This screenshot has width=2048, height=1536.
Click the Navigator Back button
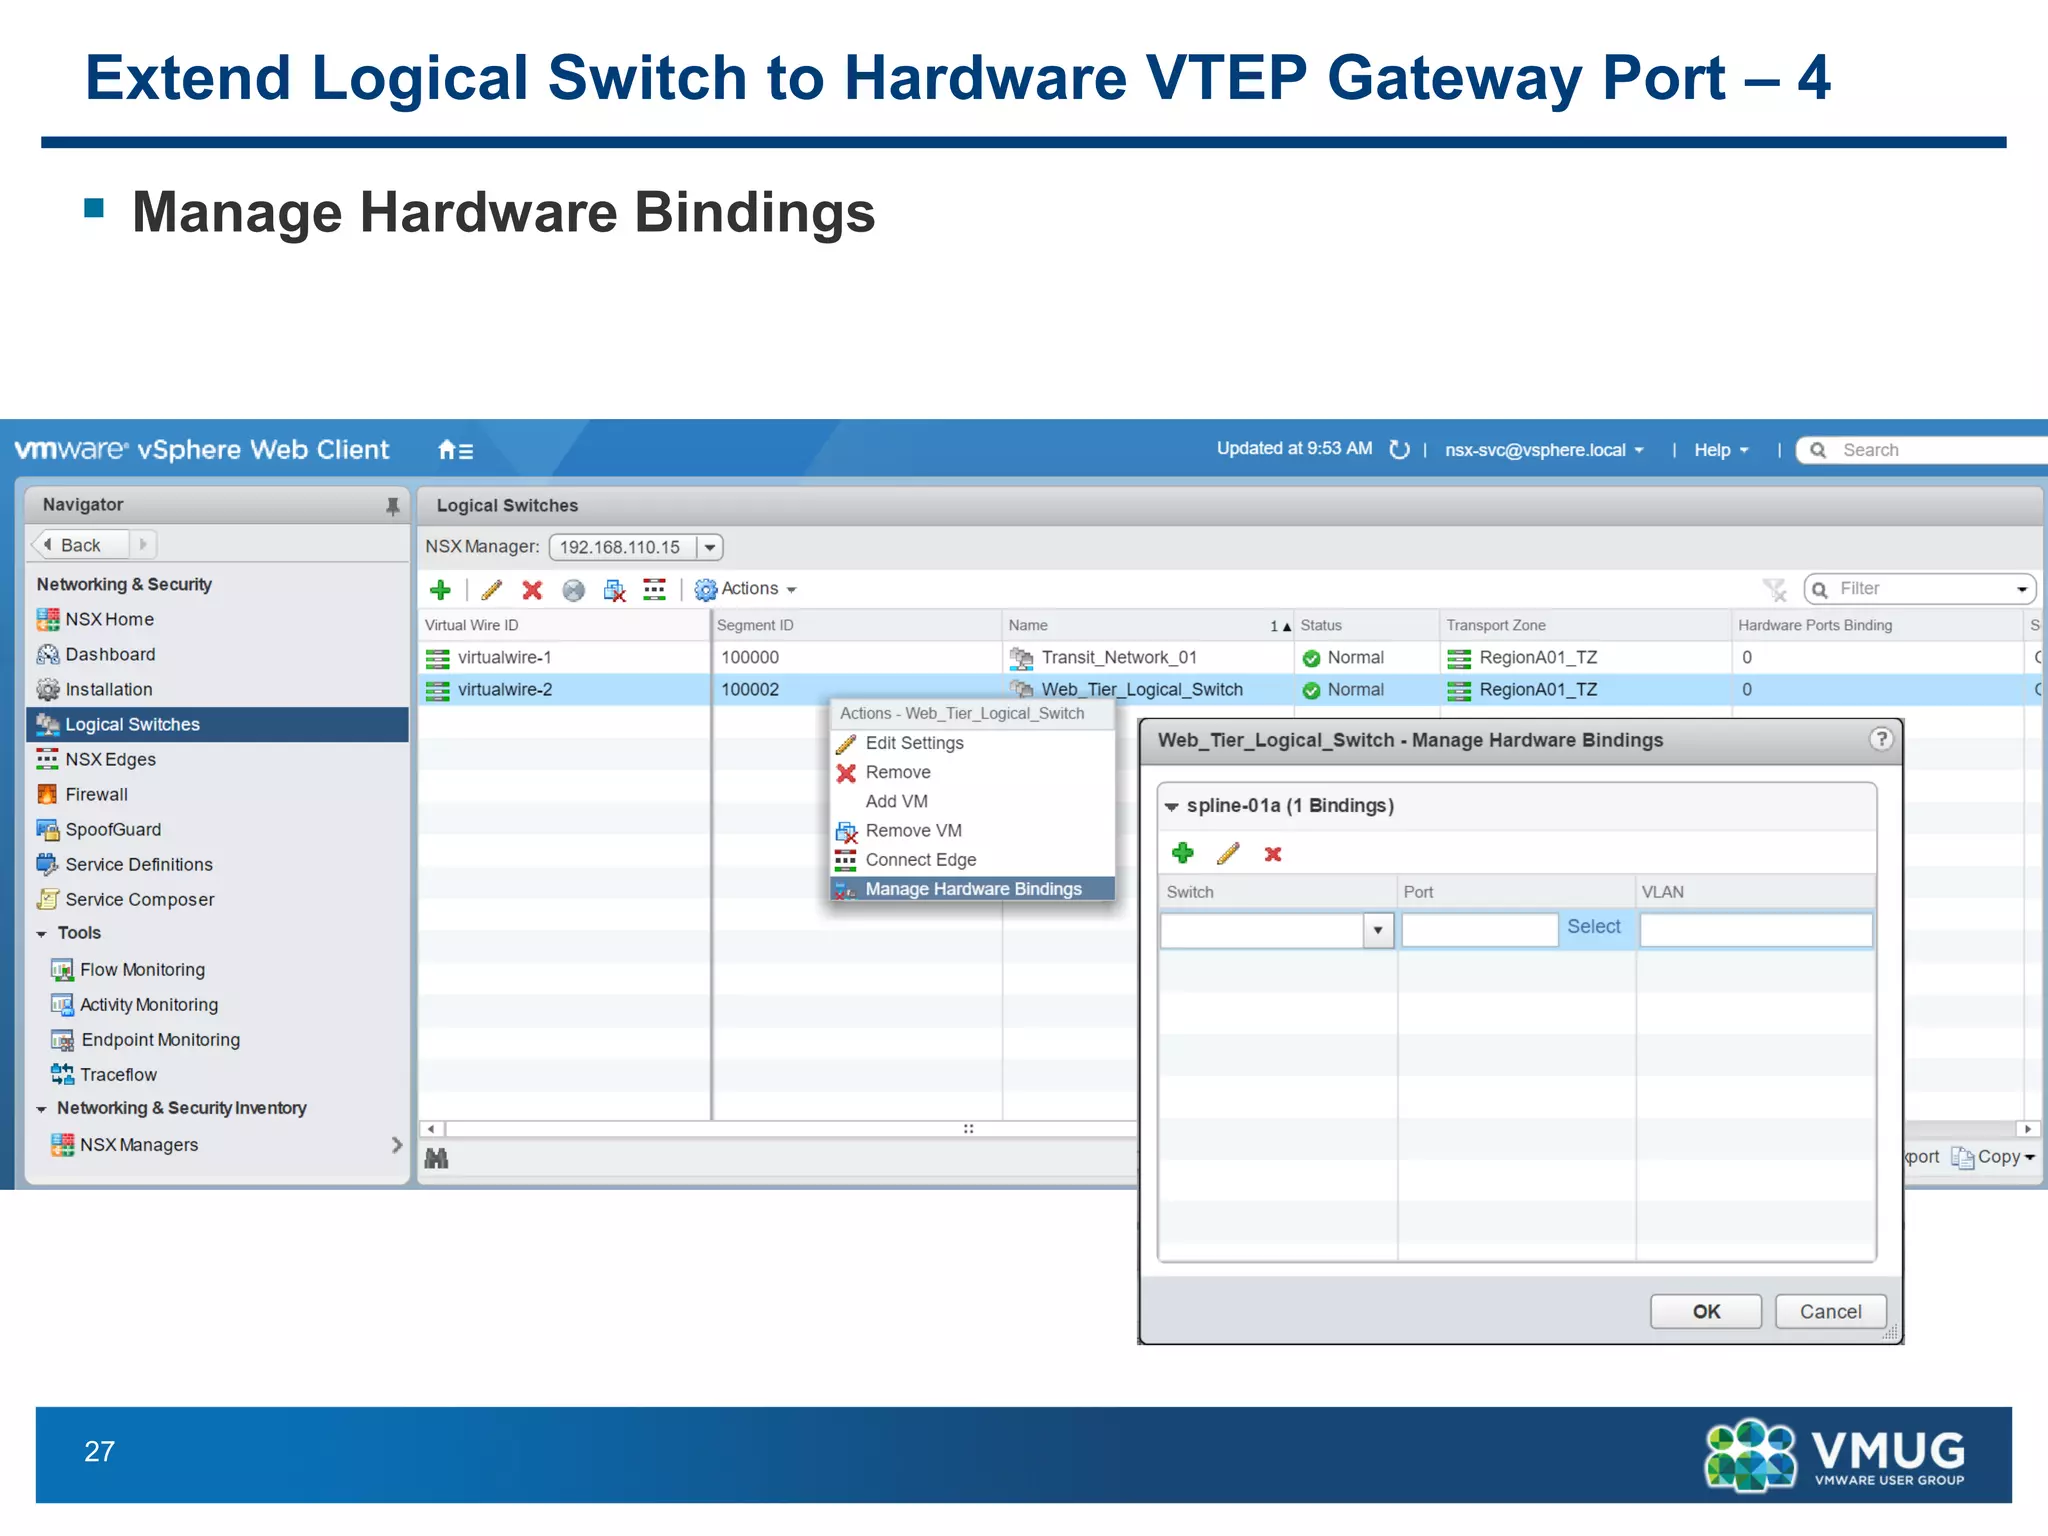[80, 545]
